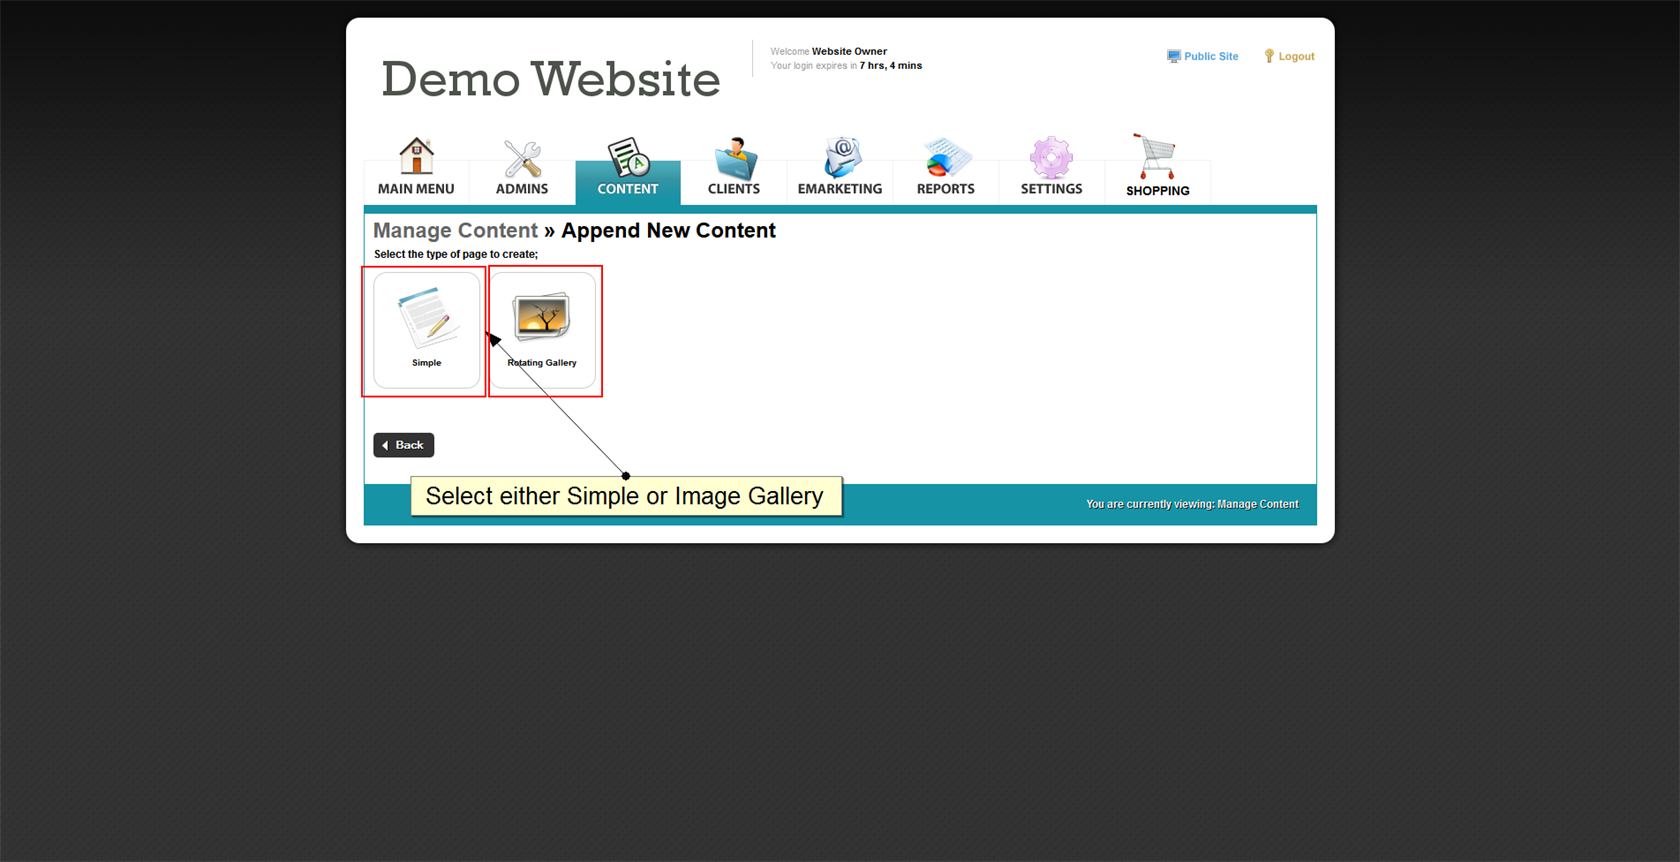Open Admins via the wrench icon
Viewport: 1680px width, 862px height.
[x=522, y=158]
